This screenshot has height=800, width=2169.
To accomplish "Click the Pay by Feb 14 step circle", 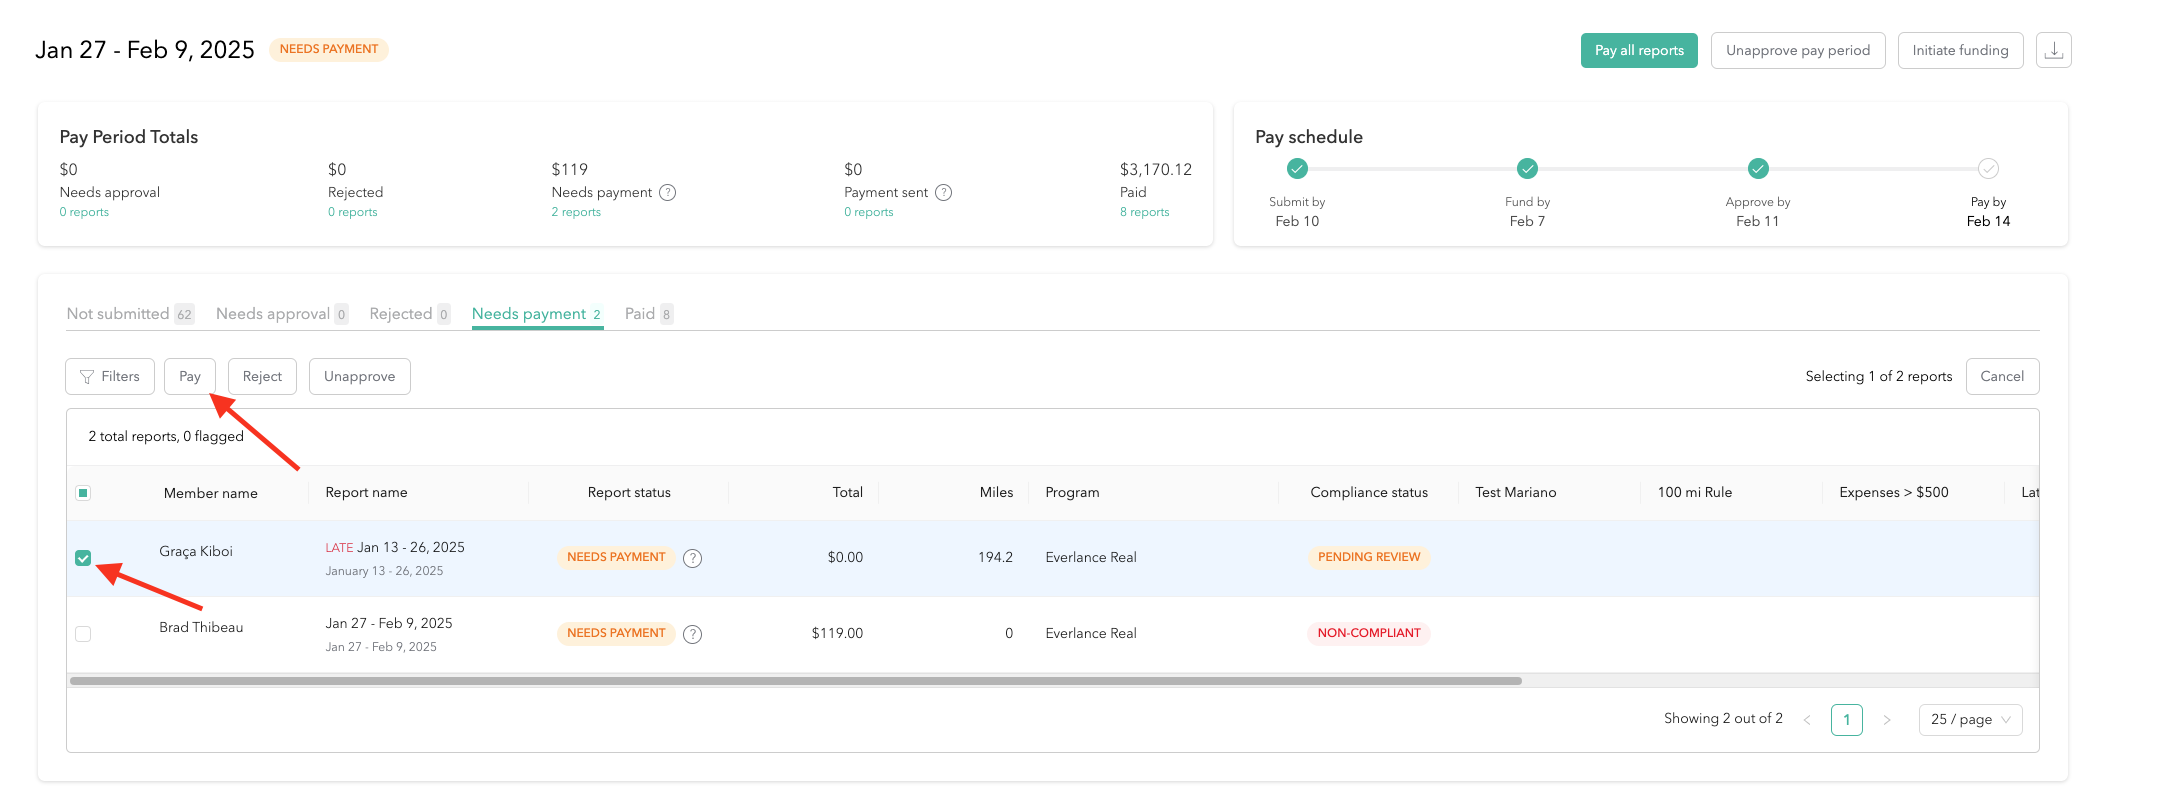I will (x=1988, y=168).
